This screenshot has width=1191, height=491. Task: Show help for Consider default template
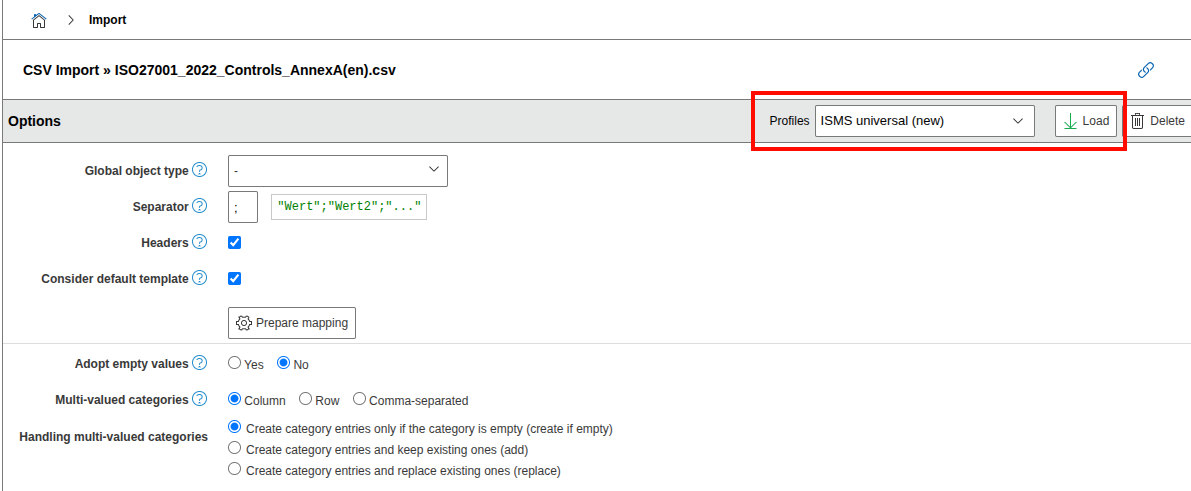(200, 278)
